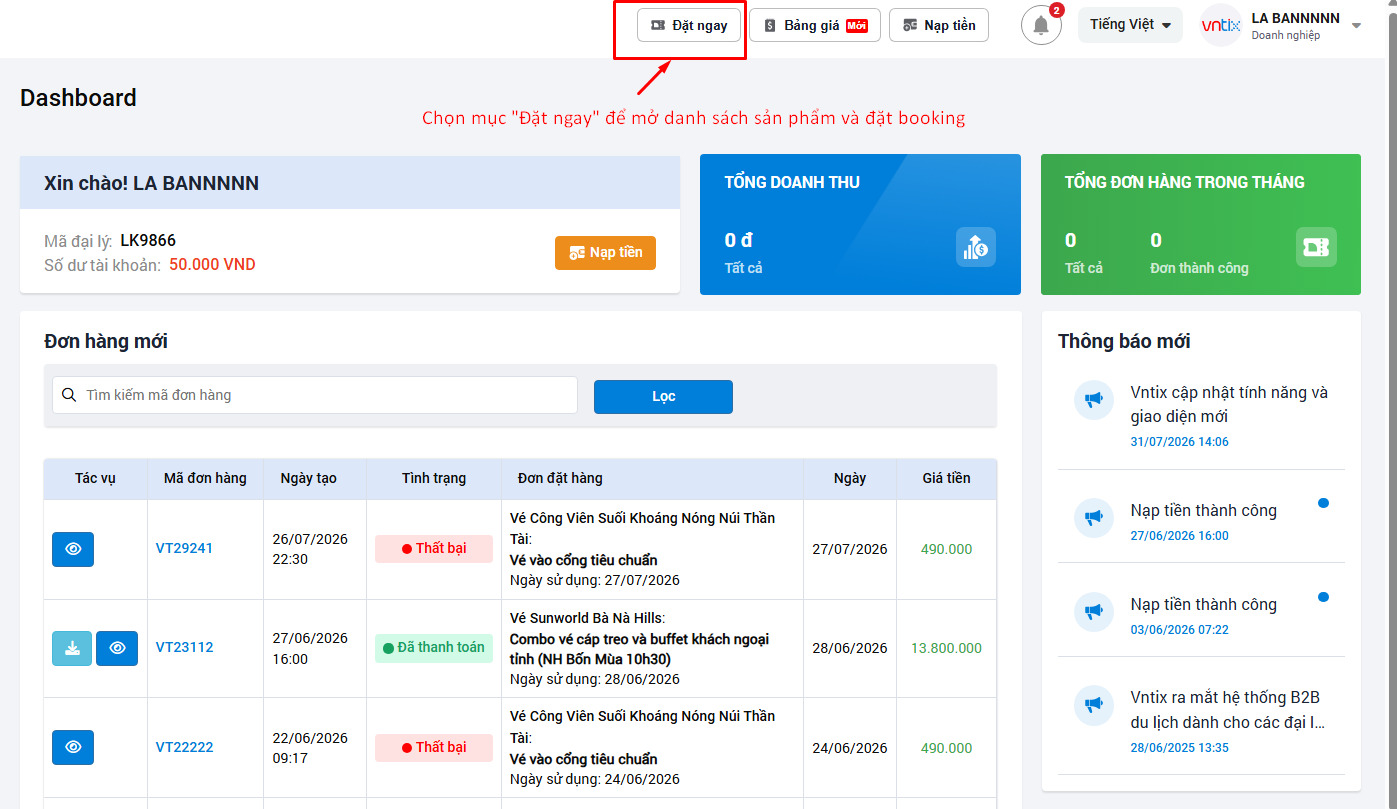Click account balance 50.000 VND
The width and height of the screenshot is (1397, 809).
212,265
